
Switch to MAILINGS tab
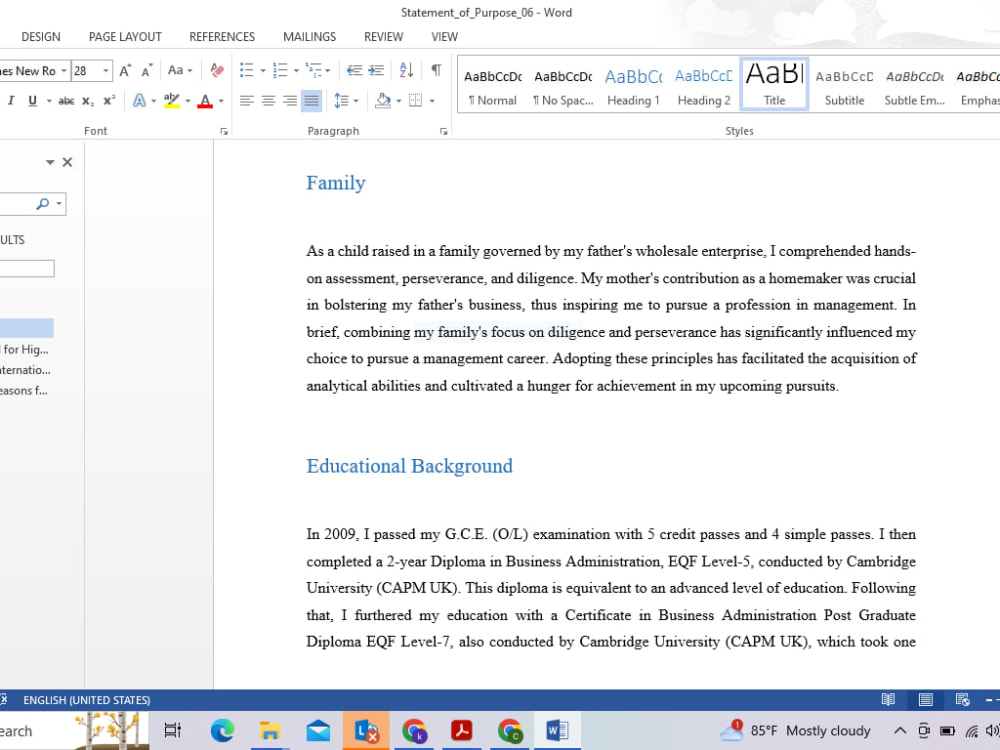pyautogui.click(x=309, y=37)
